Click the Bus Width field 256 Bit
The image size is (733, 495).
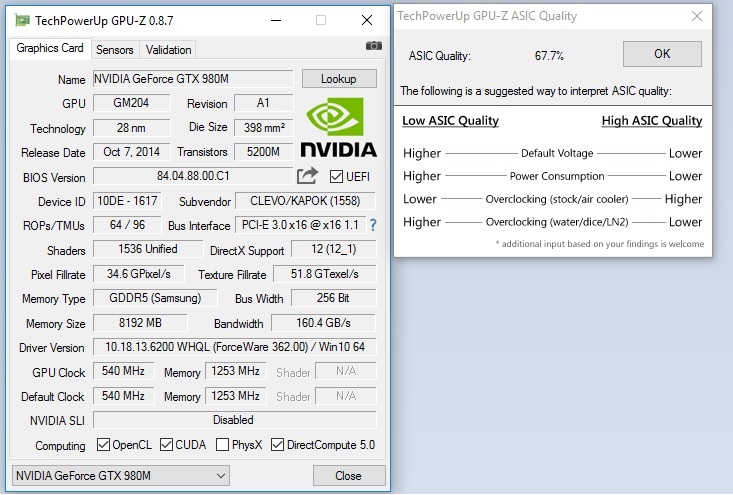(333, 298)
